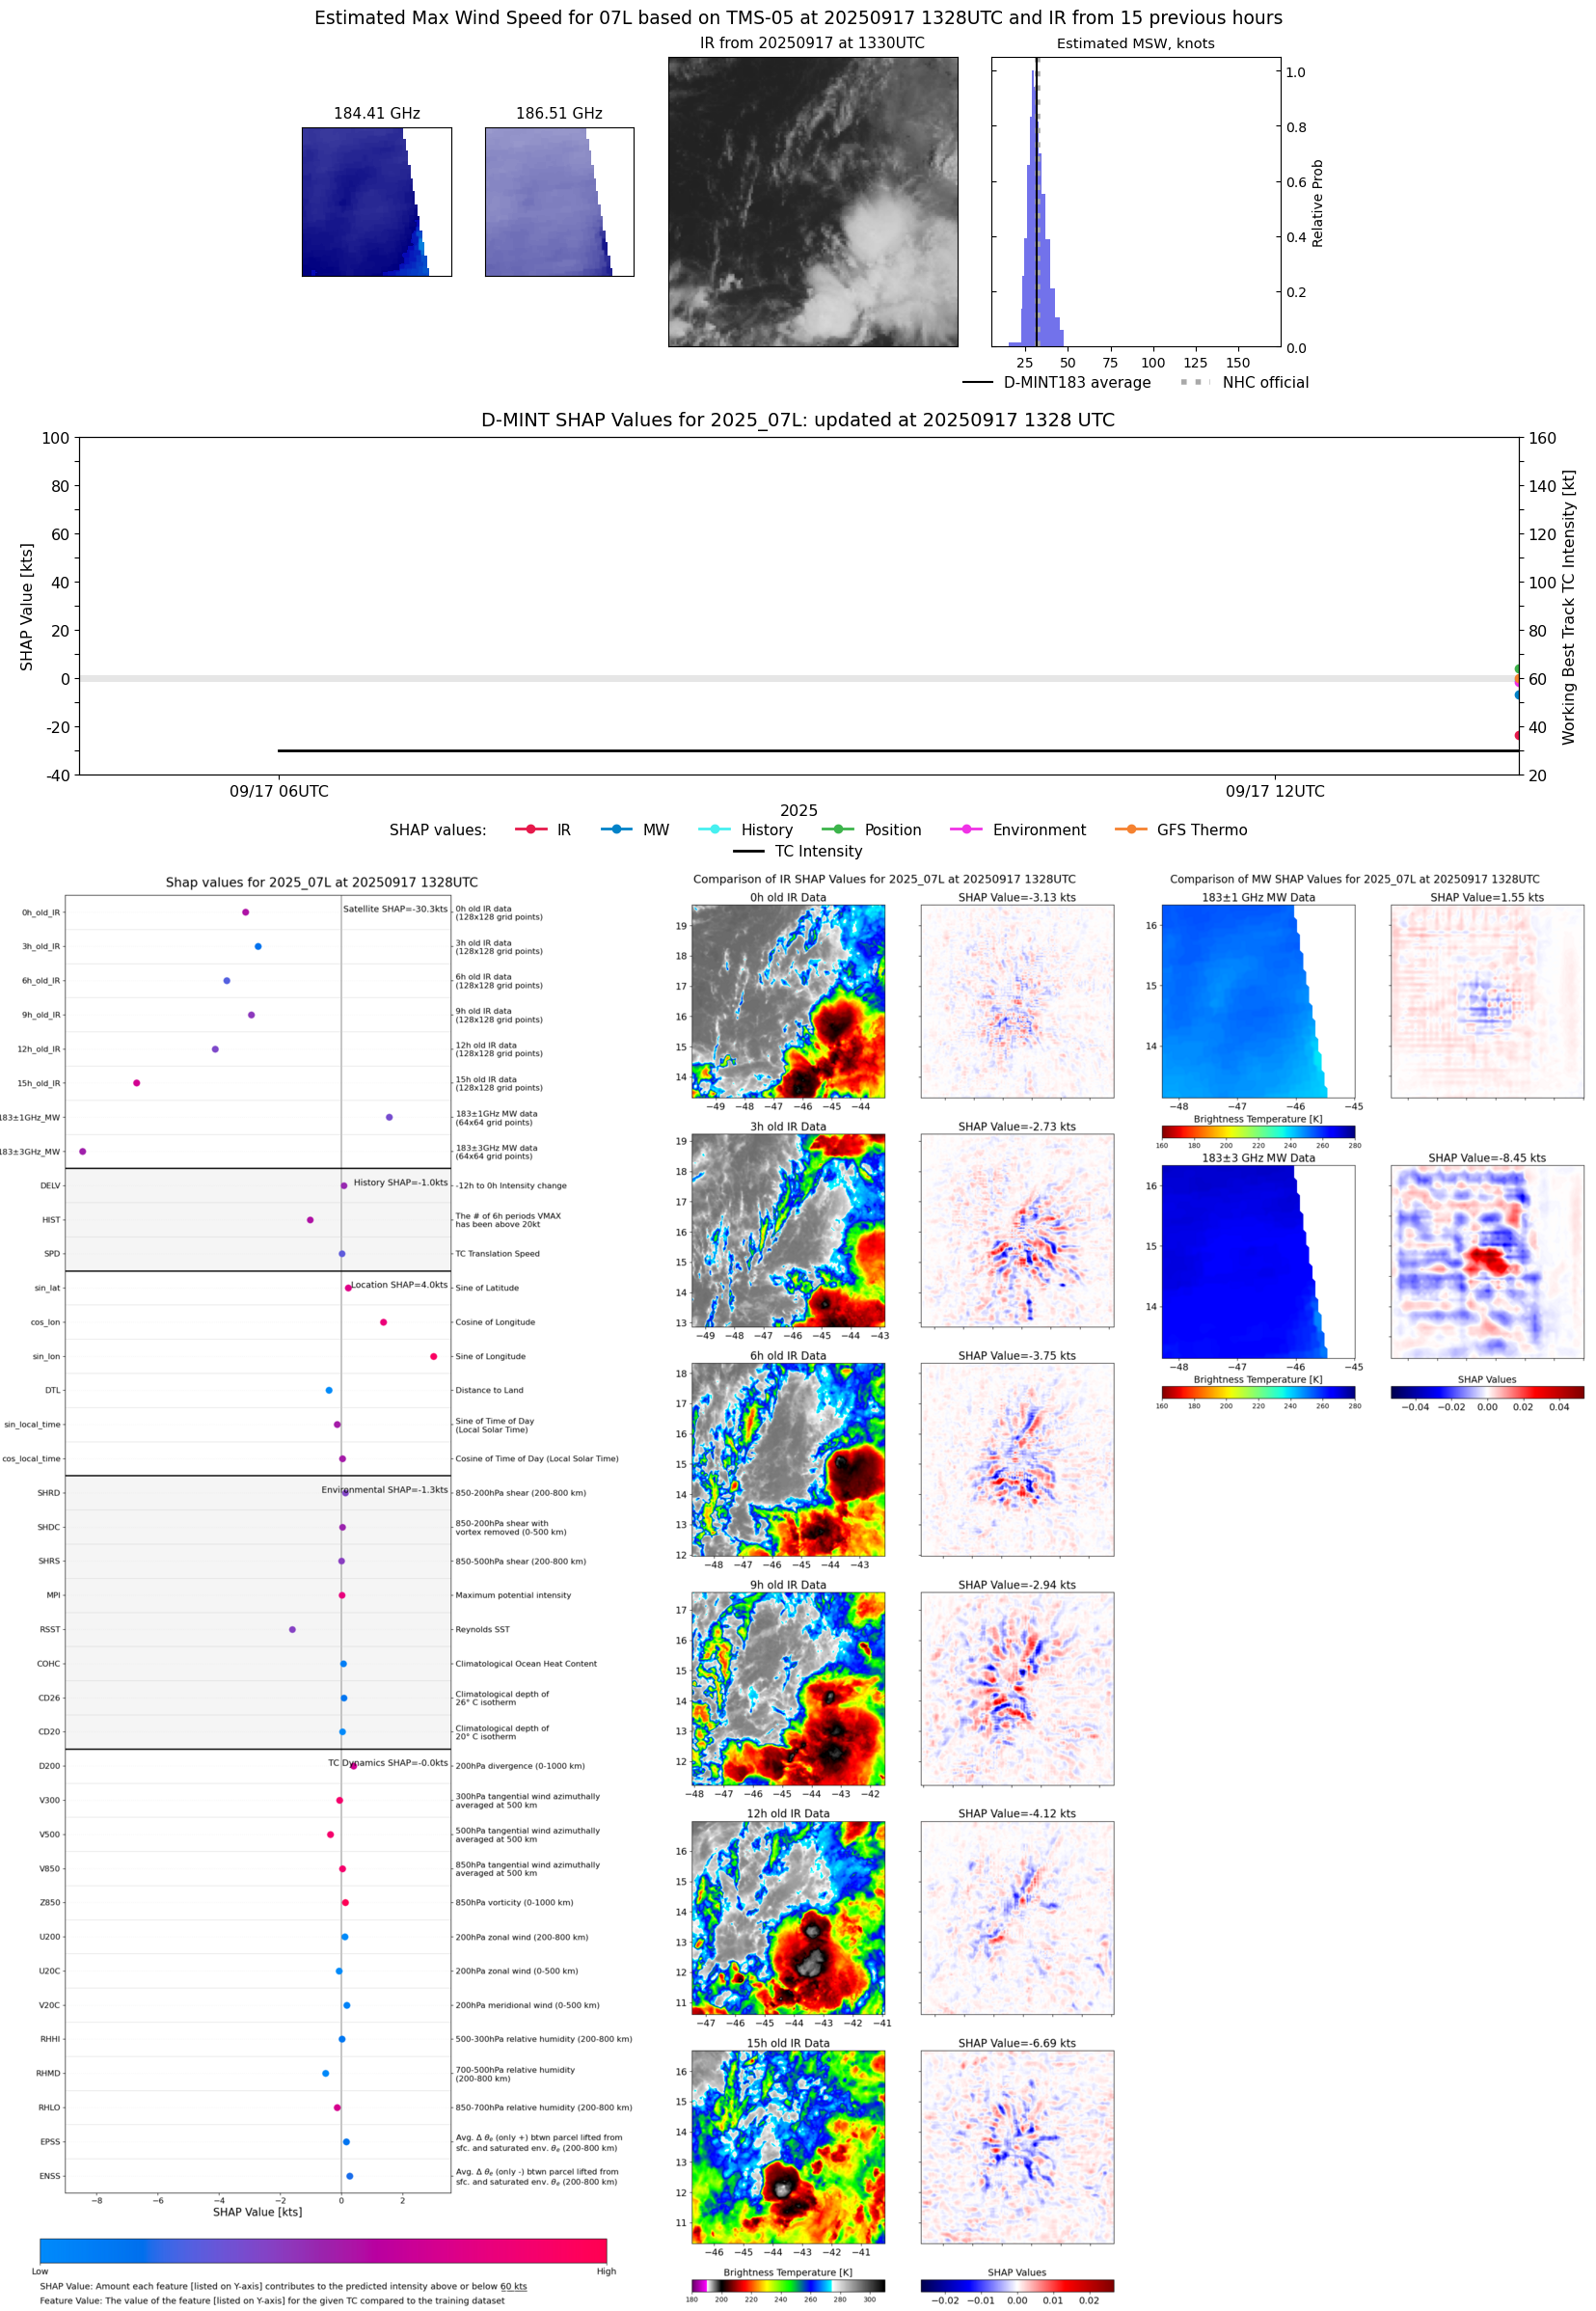Select the Position green legend marker
The image size is (1596, 2311).
[838, 829]
